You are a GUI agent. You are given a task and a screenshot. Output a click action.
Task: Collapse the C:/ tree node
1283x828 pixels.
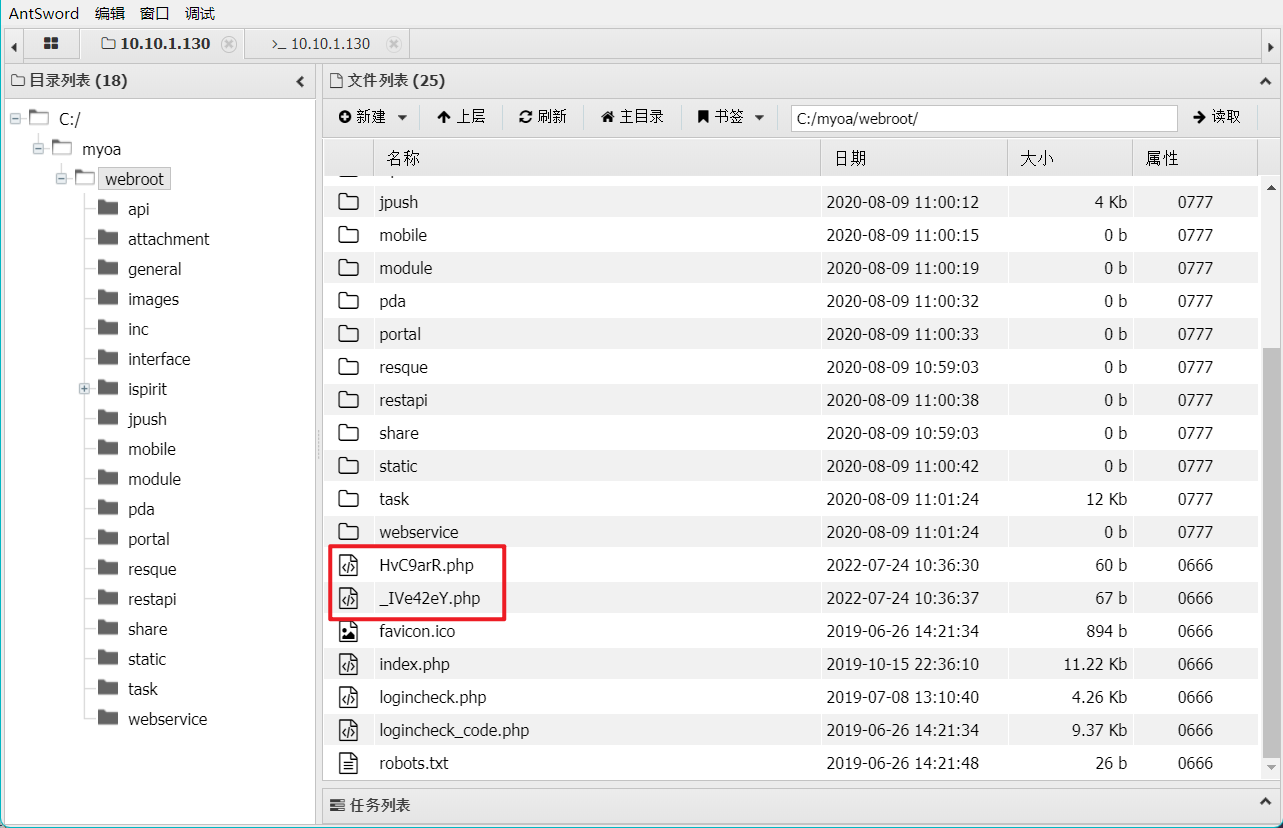[15, 119]
